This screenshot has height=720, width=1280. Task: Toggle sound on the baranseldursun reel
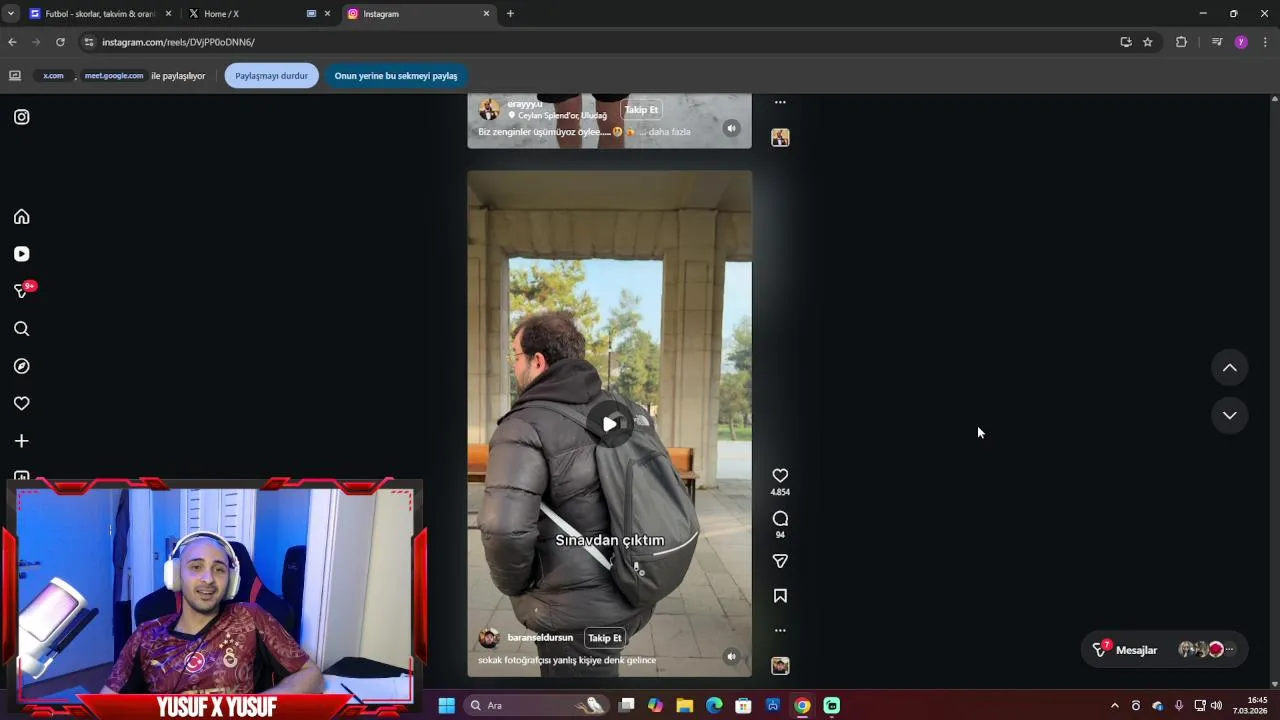(x=731, y=657)
